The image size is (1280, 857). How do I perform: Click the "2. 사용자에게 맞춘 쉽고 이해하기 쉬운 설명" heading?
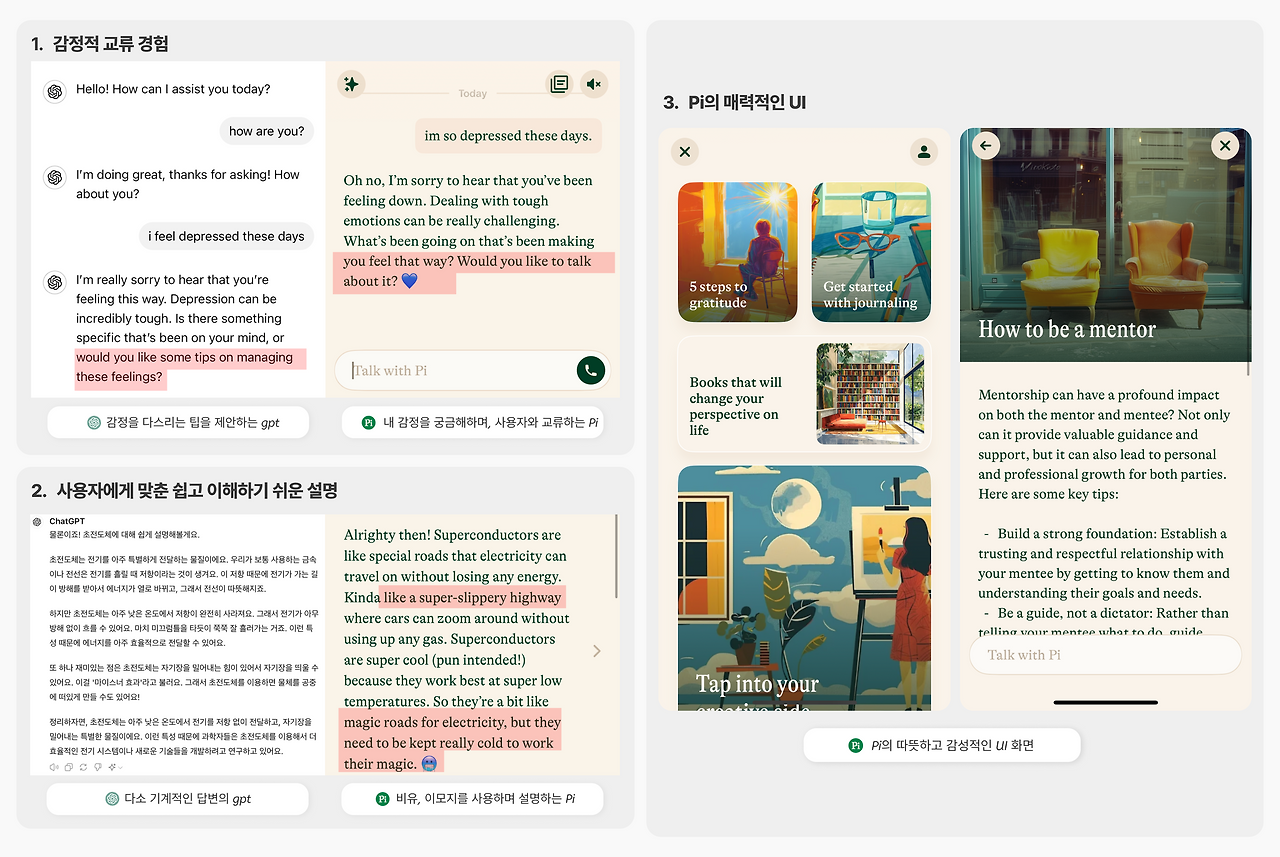184,490
